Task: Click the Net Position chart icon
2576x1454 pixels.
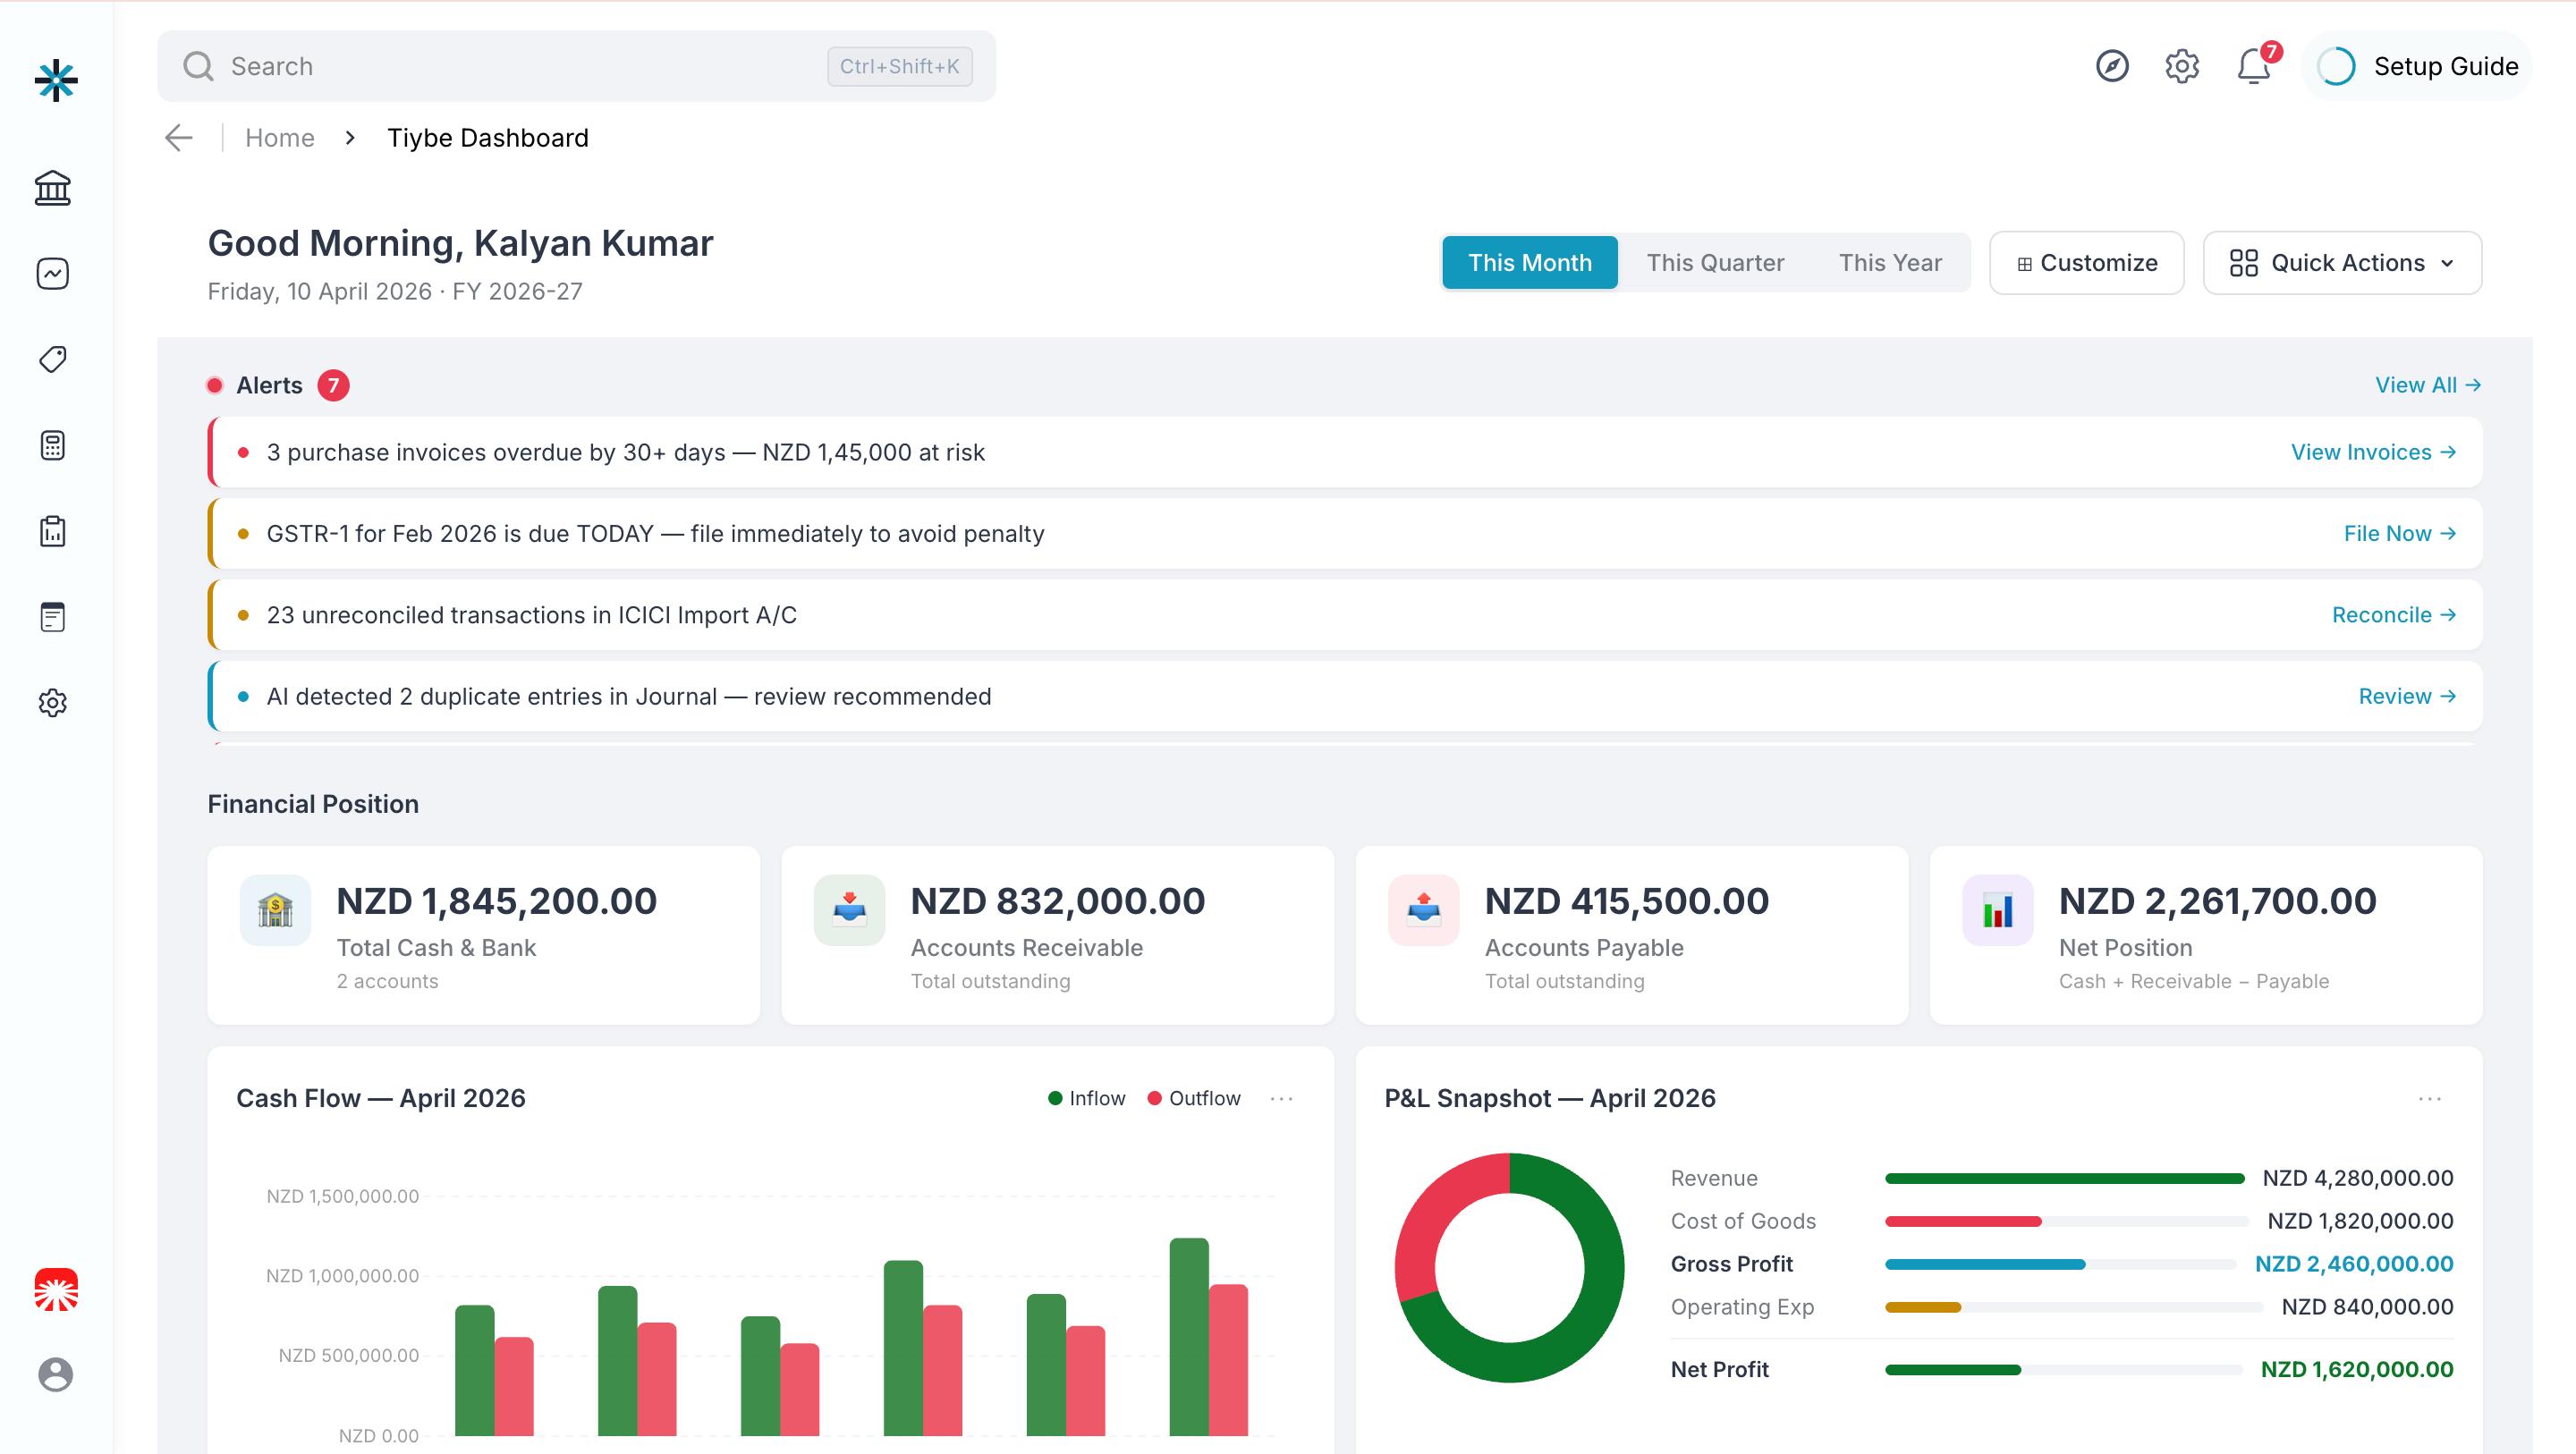Action: [x=1998, y=910]
